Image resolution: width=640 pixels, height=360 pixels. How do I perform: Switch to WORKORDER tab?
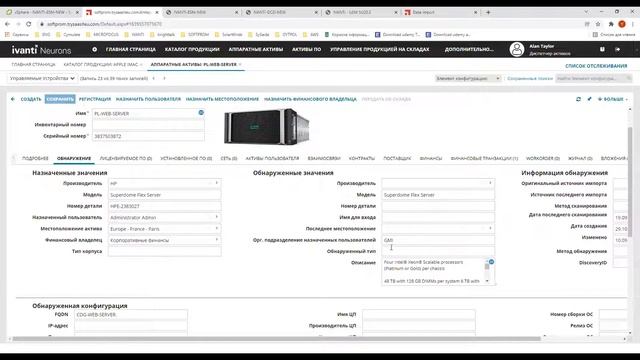pyautogui.click(x=542, y=158)
